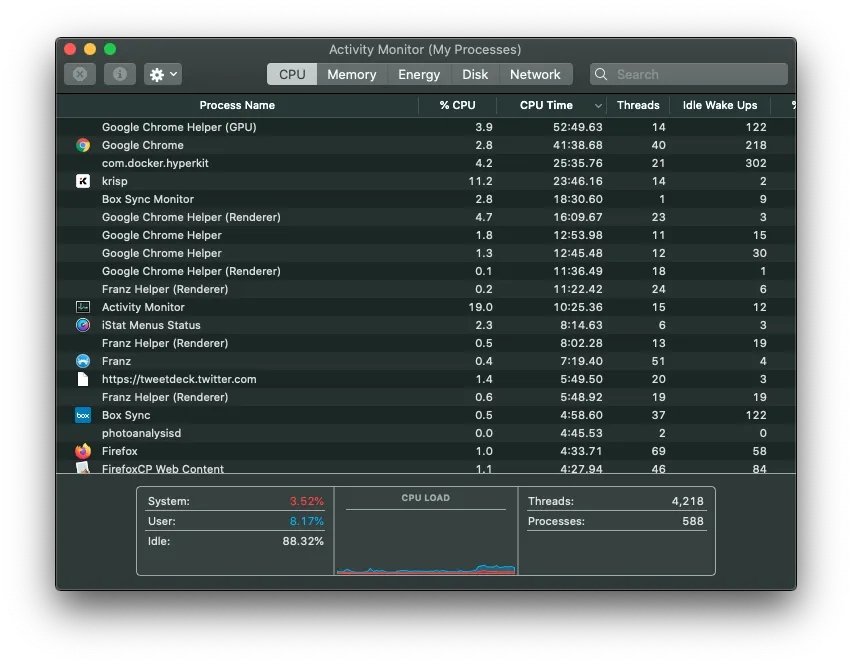Click the Google Chrome app icon
Viewport: 852px width, 664px height.
tap(83, 145)
